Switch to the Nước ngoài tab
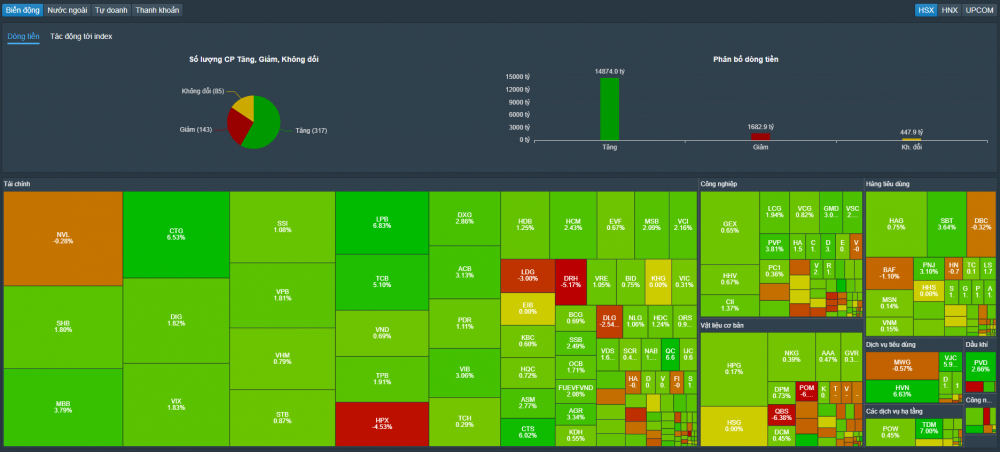The image size is (1000, 452). 68,9
